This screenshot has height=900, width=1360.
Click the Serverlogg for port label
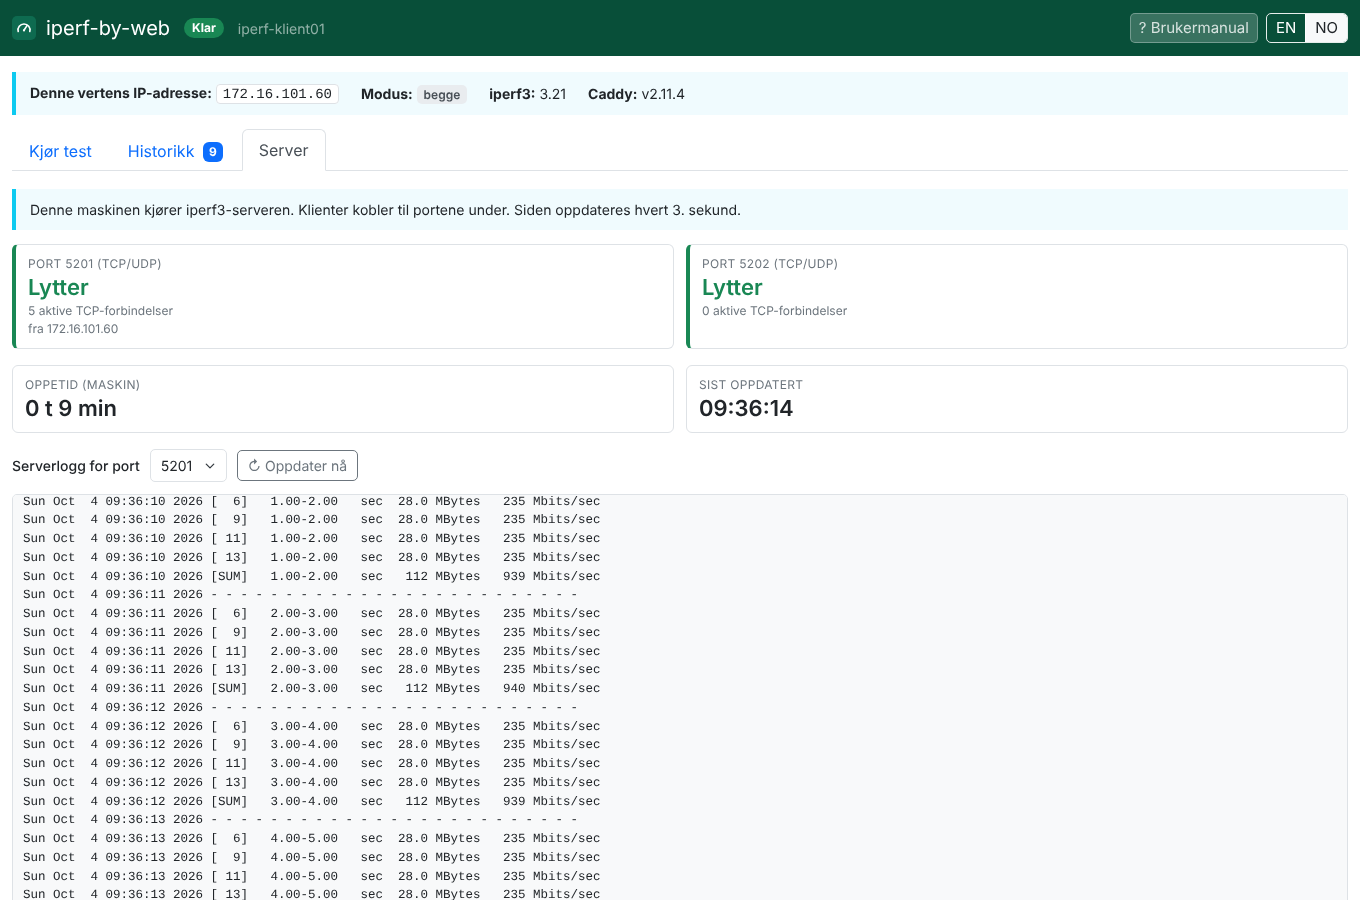76,466
